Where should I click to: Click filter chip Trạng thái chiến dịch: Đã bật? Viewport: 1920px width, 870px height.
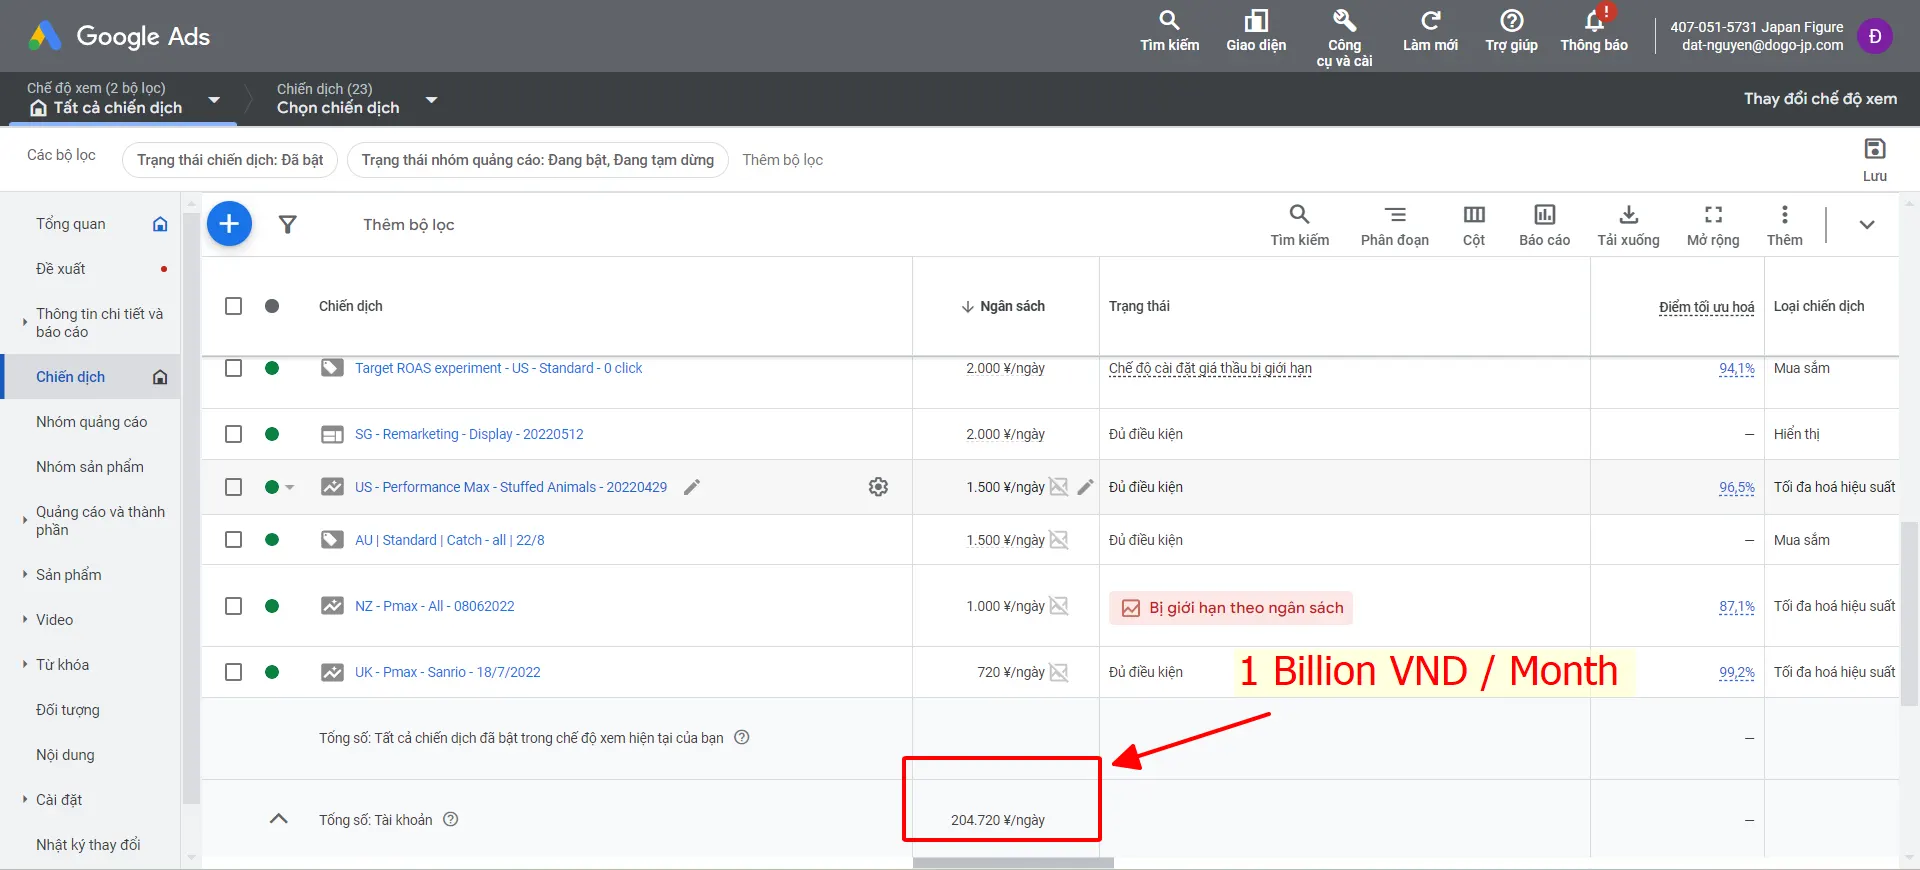pos(230,160)
